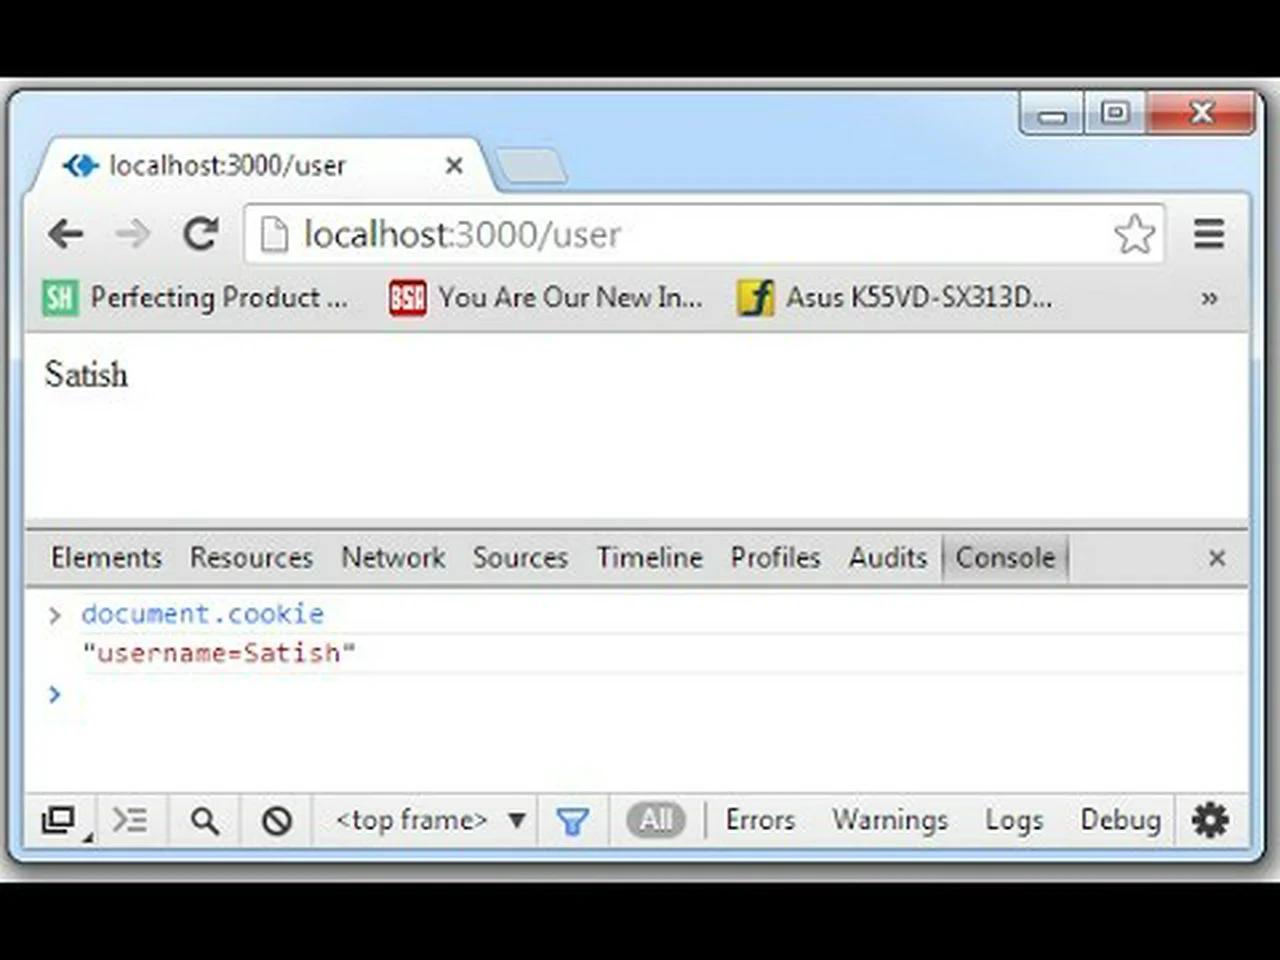
Task: Click the Flipkart bookmark favicon
Action: tap(755, 298)
